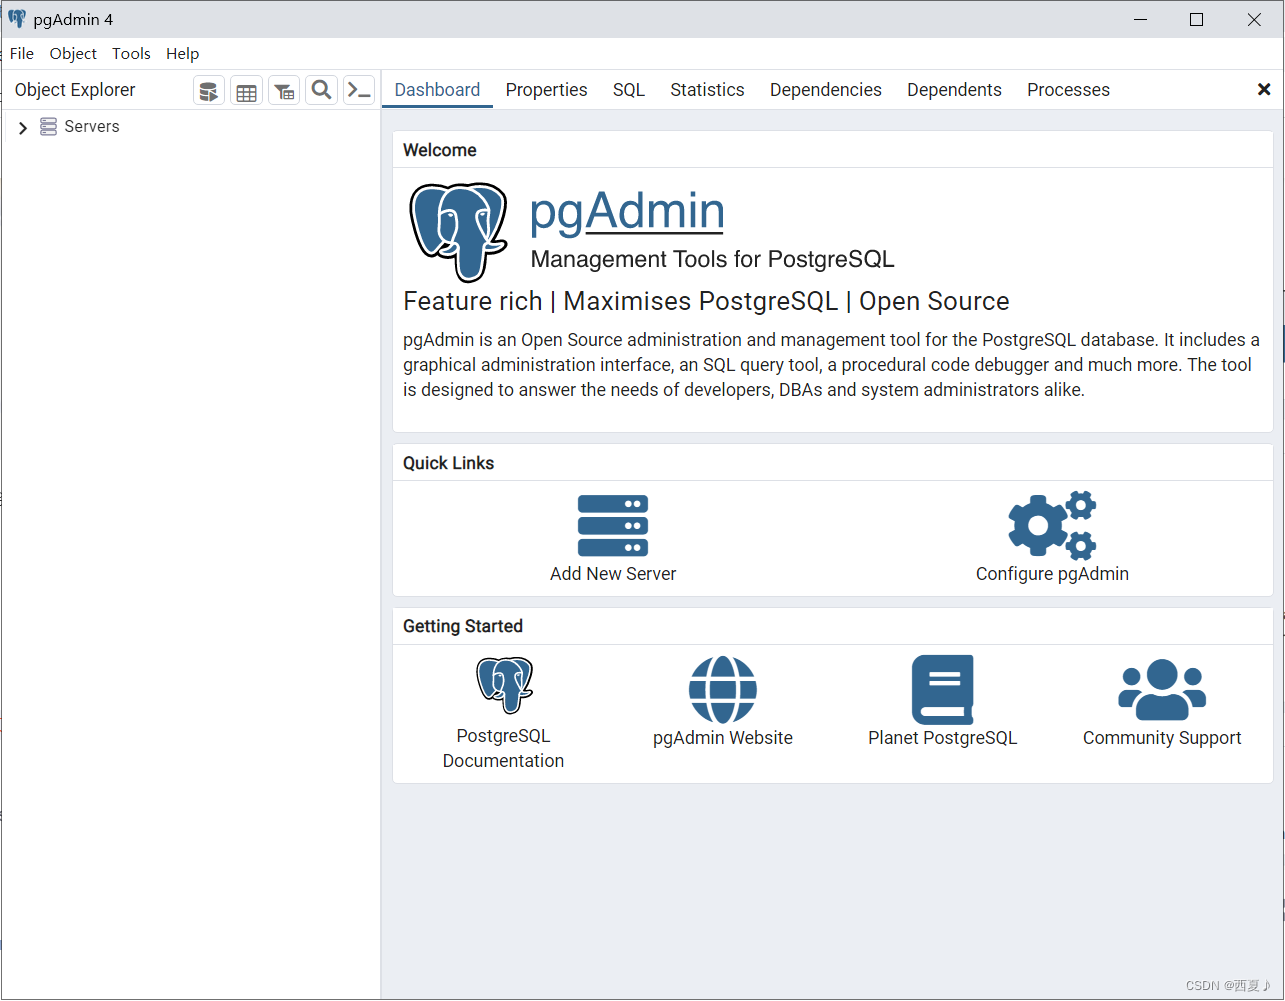Image resolution: width=1285 pixels, height=1001 pixels.
Task: Click 'Management Tools for PostgreSQL' text
Action: (713, 260)
